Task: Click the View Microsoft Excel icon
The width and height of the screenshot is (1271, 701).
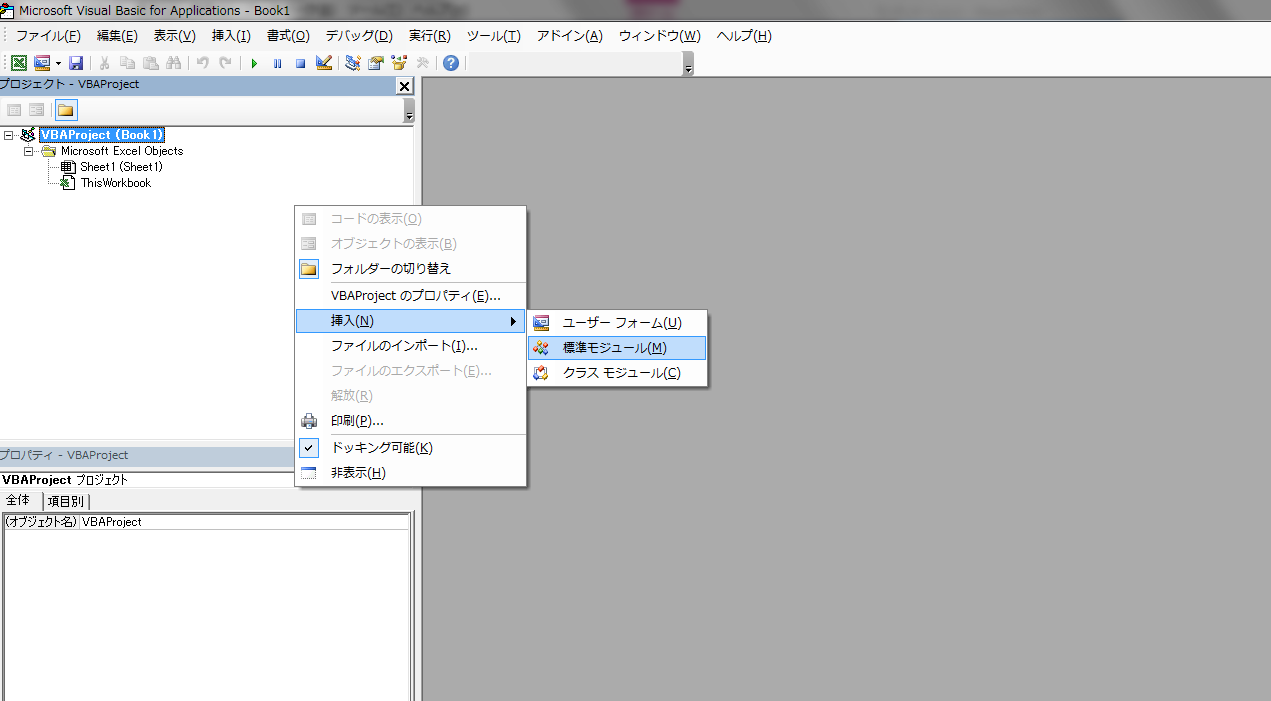Action: pos(18,62)
